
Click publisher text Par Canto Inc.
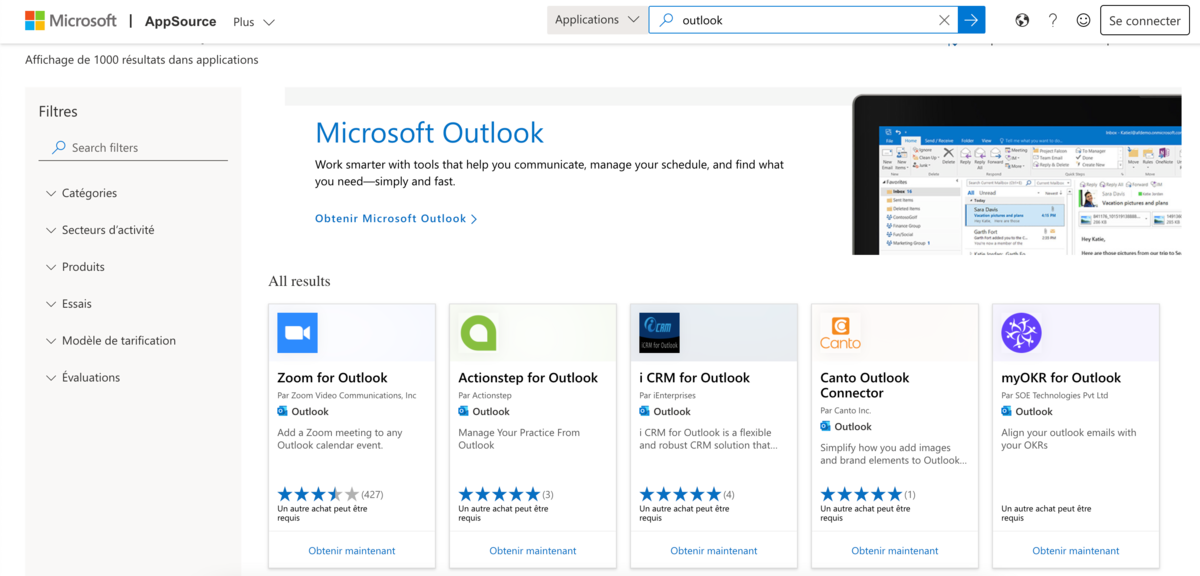point(846,410)
